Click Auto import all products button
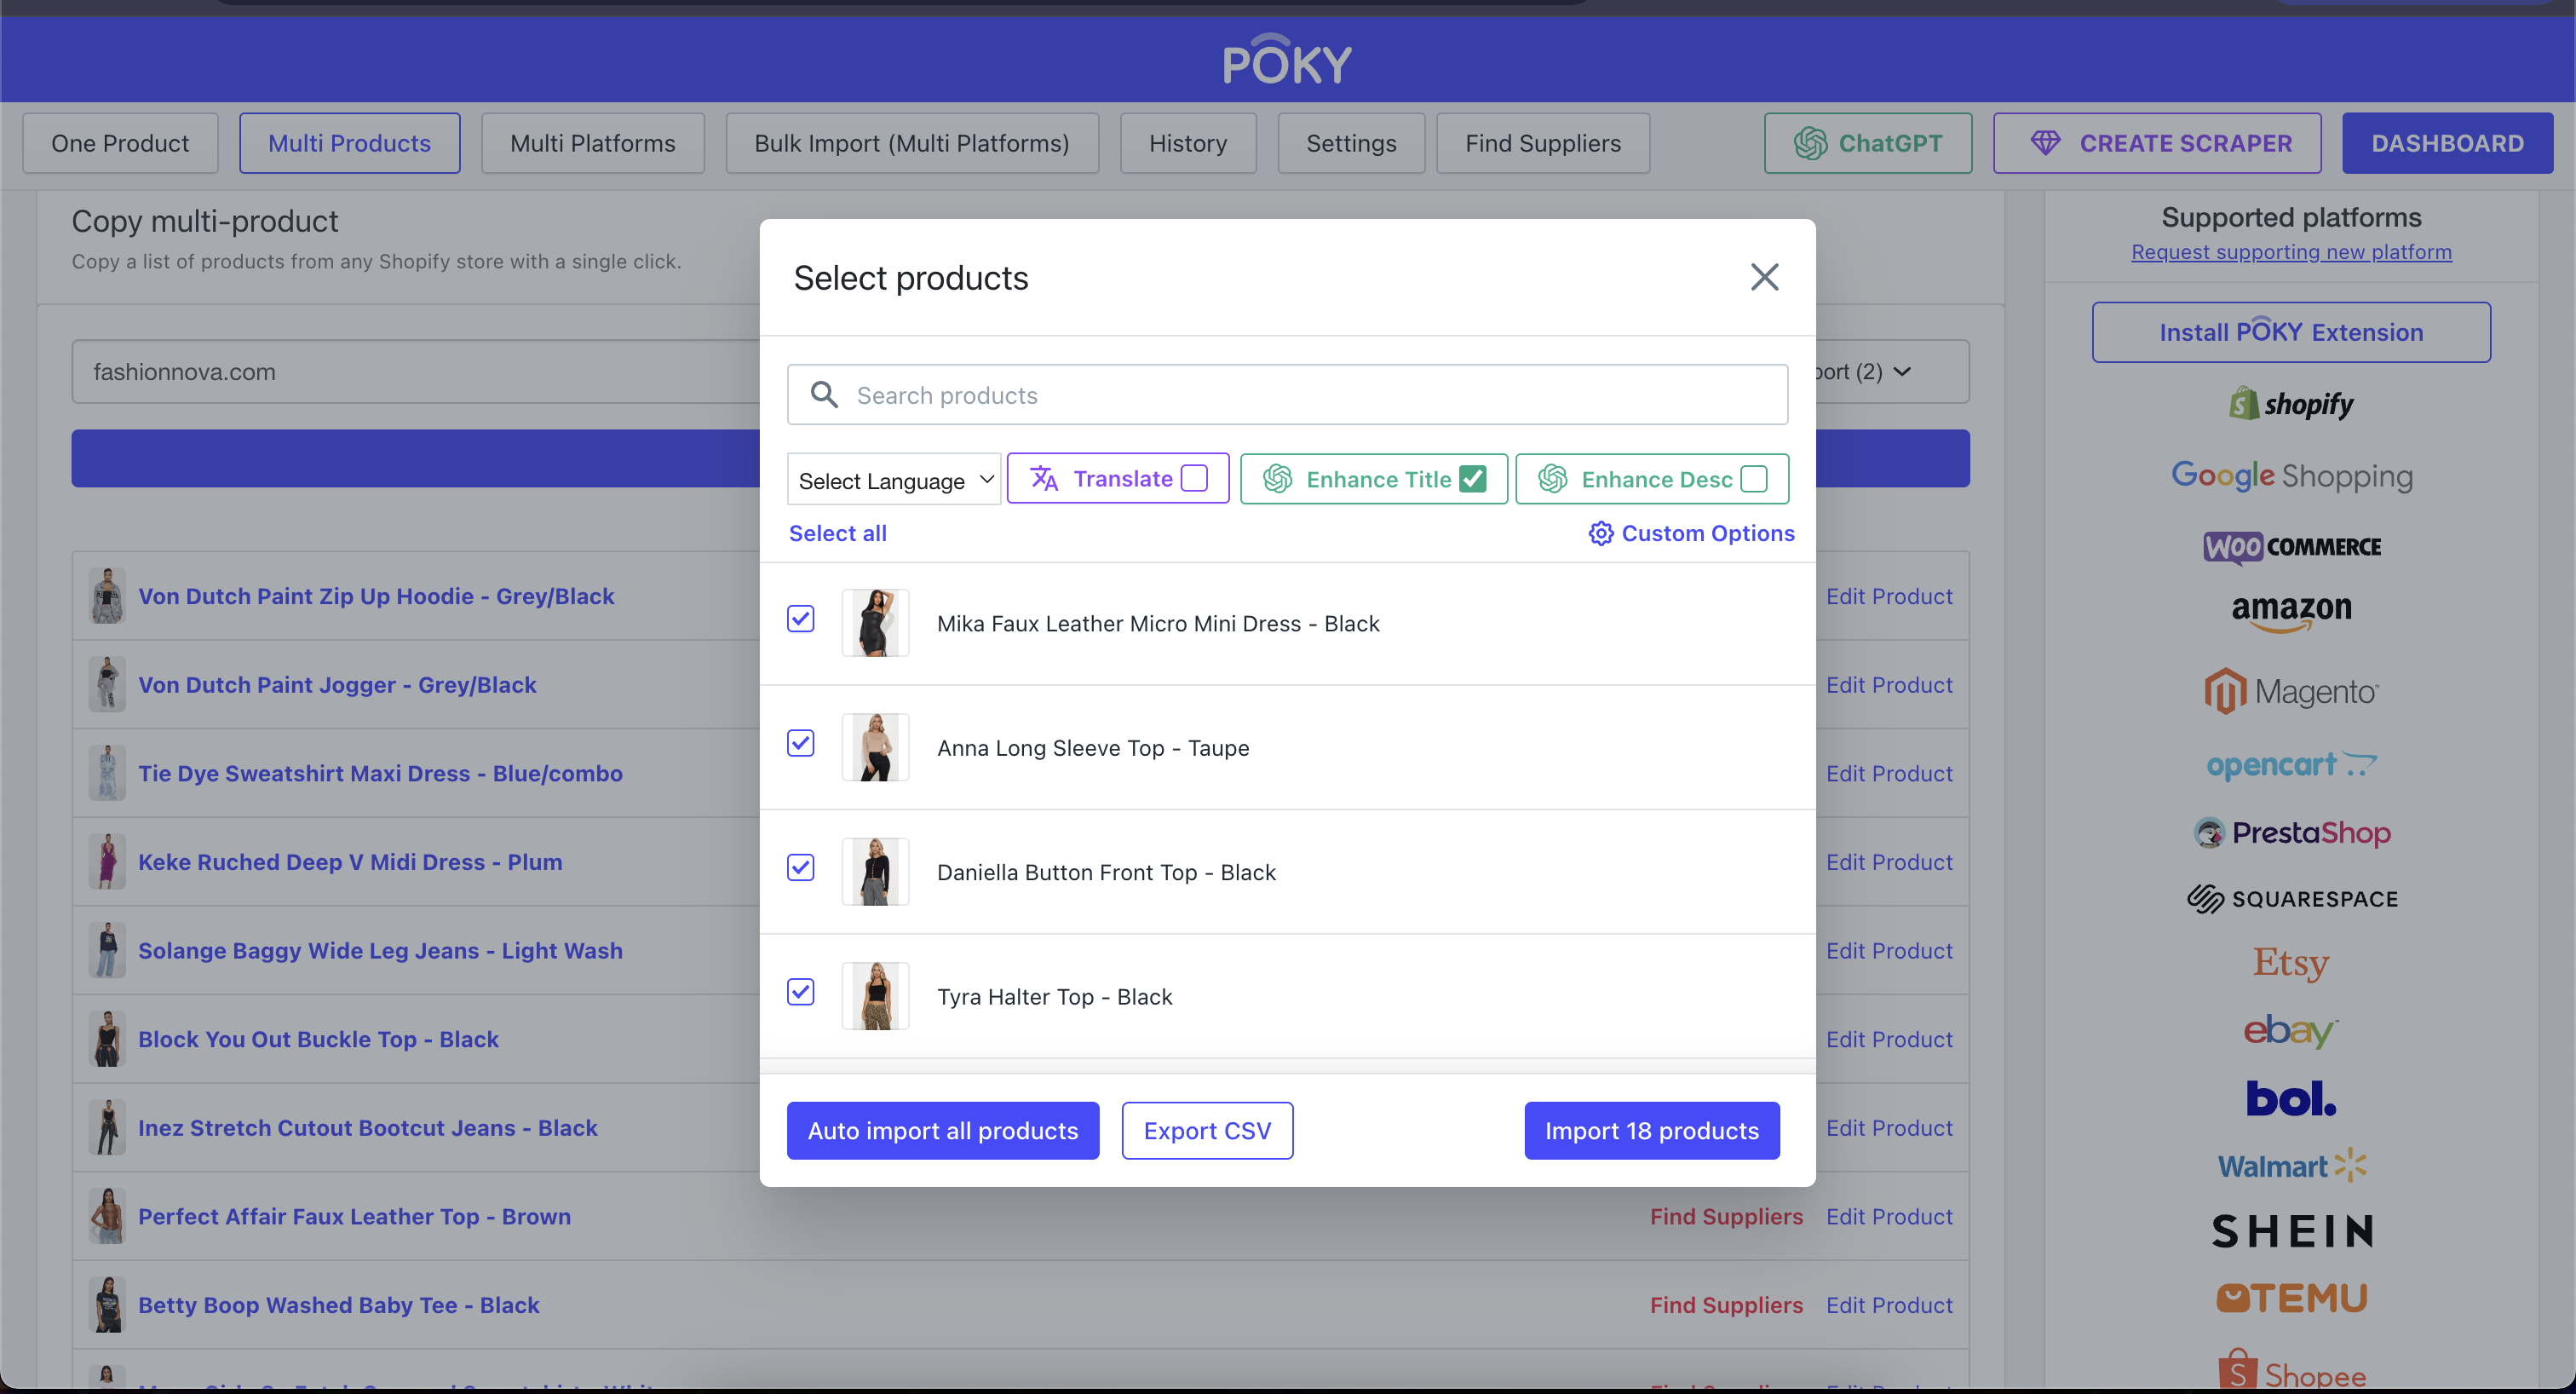 click(942, 1131)
